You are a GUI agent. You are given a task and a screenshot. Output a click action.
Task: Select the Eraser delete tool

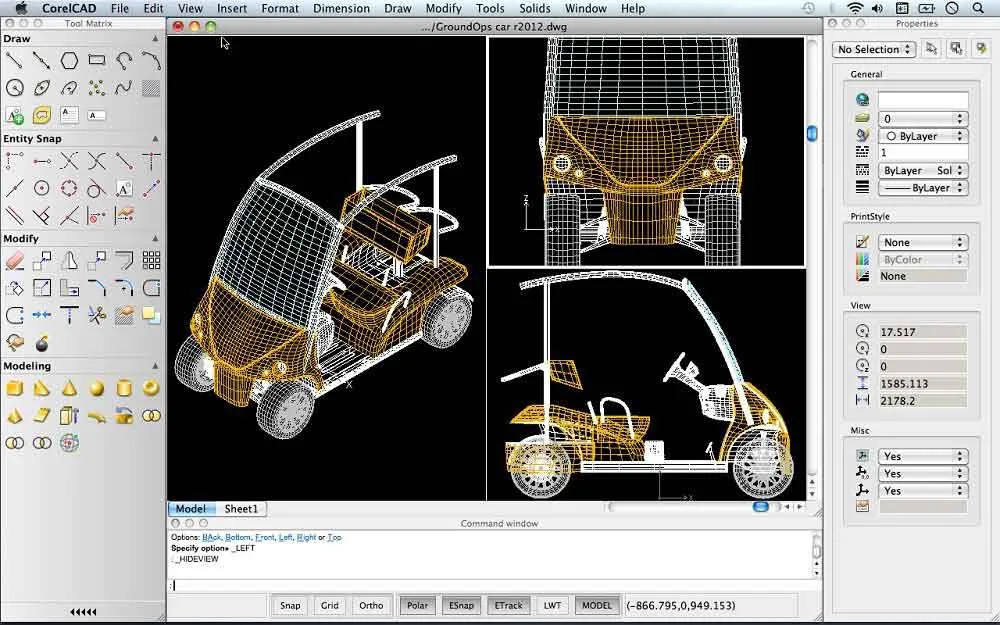(x=14, y=260)
